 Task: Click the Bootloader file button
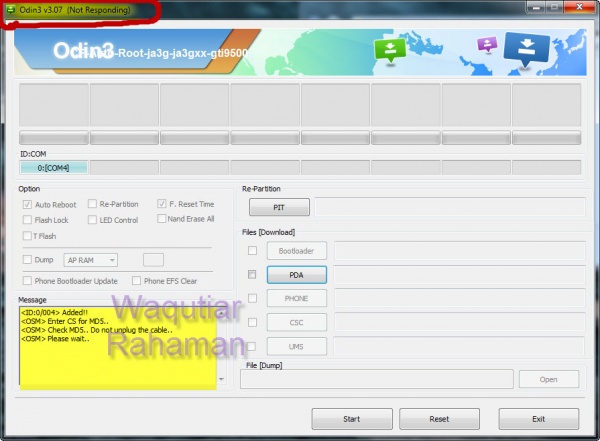[x=297, y=251]
